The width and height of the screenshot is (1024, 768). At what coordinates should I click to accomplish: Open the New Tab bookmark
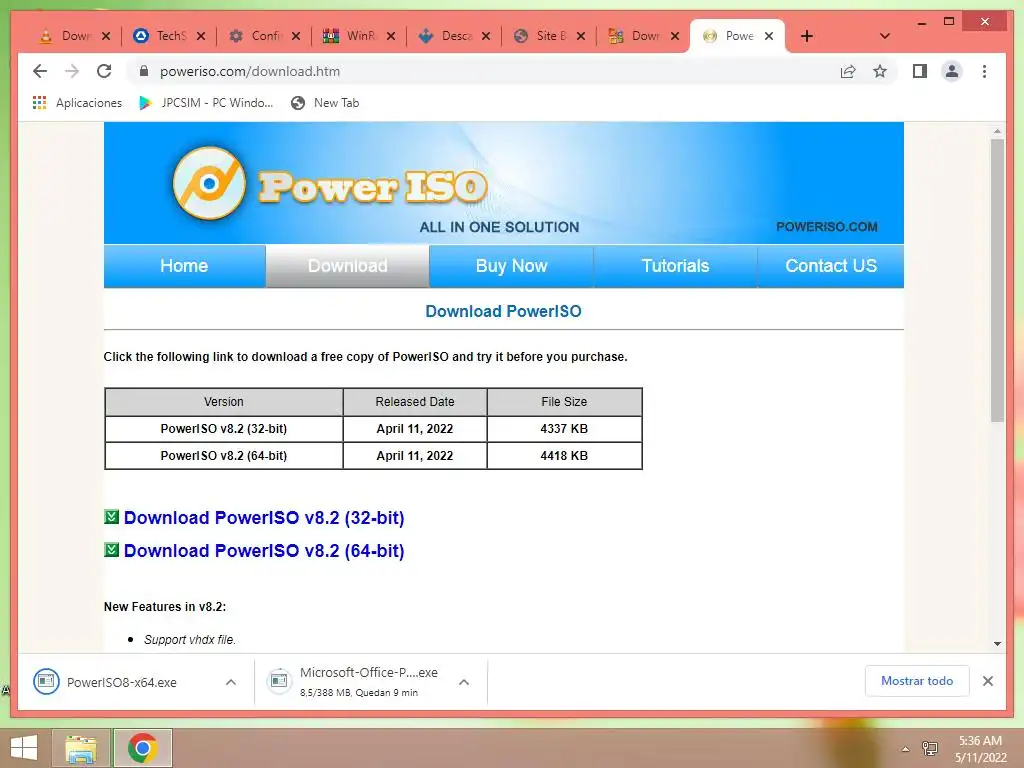[x=325, y=103]
